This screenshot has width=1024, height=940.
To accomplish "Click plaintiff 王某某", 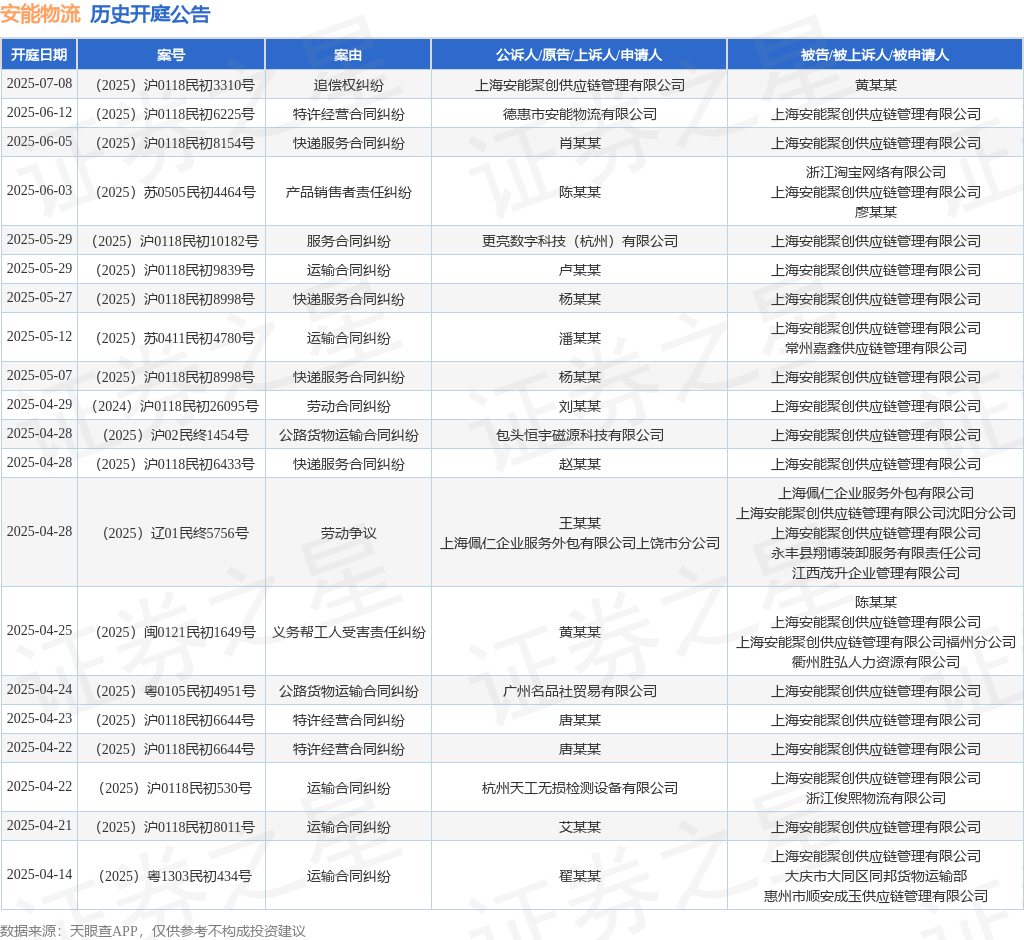I will click(x=579, y=523).
